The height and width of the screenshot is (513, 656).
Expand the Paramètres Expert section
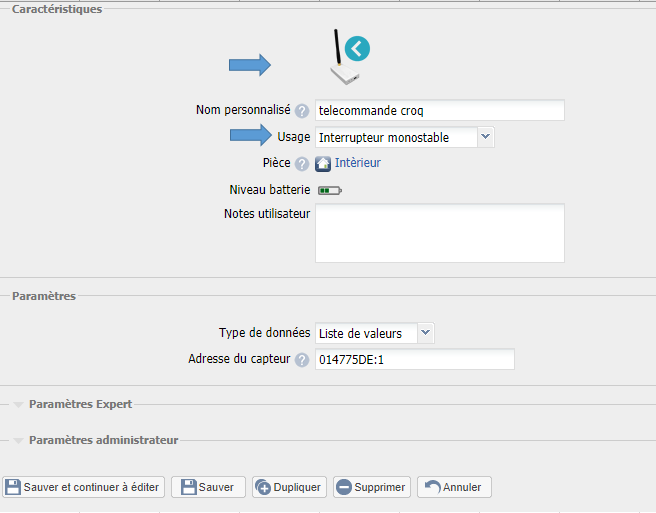click(80, 404)
